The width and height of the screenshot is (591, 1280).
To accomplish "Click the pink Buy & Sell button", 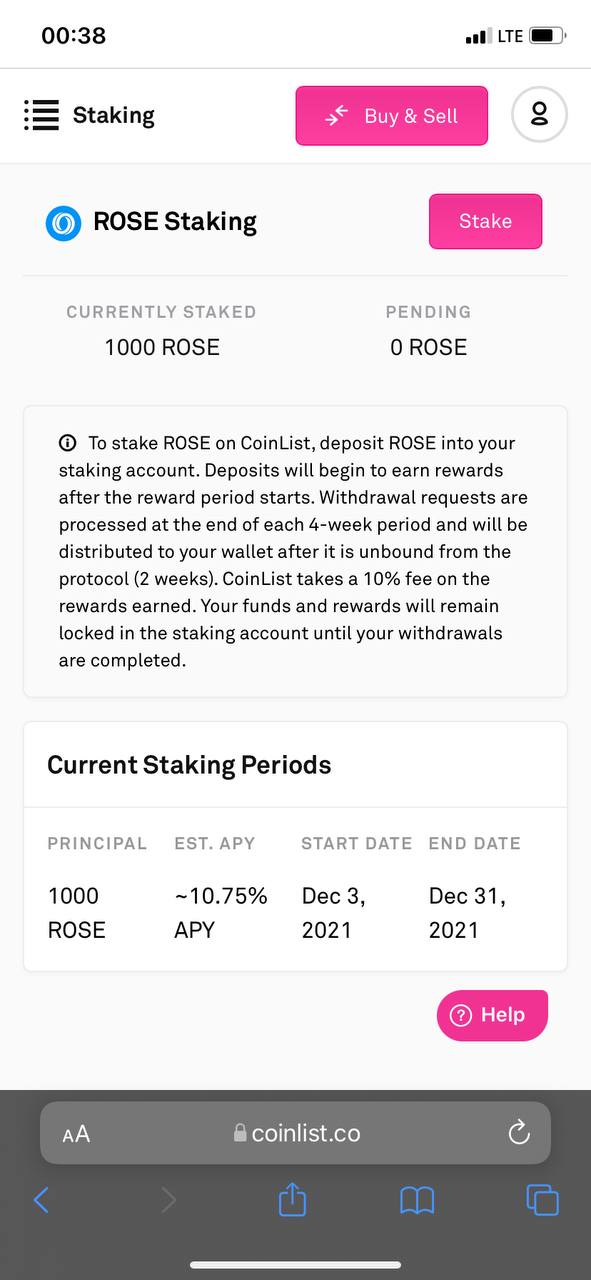I will [392, 116].
